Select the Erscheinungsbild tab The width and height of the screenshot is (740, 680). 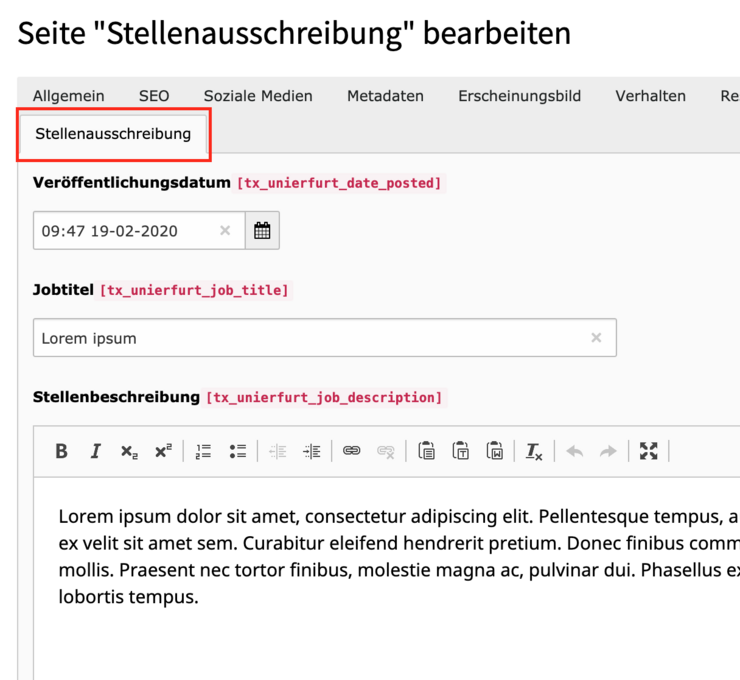pos(519,96)
